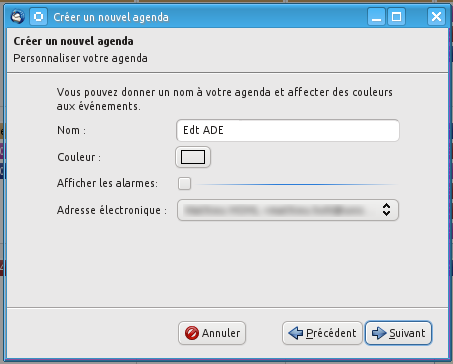Click the Afficher les alarmes label
Viewport: 453px width, 364px height.
107,183
